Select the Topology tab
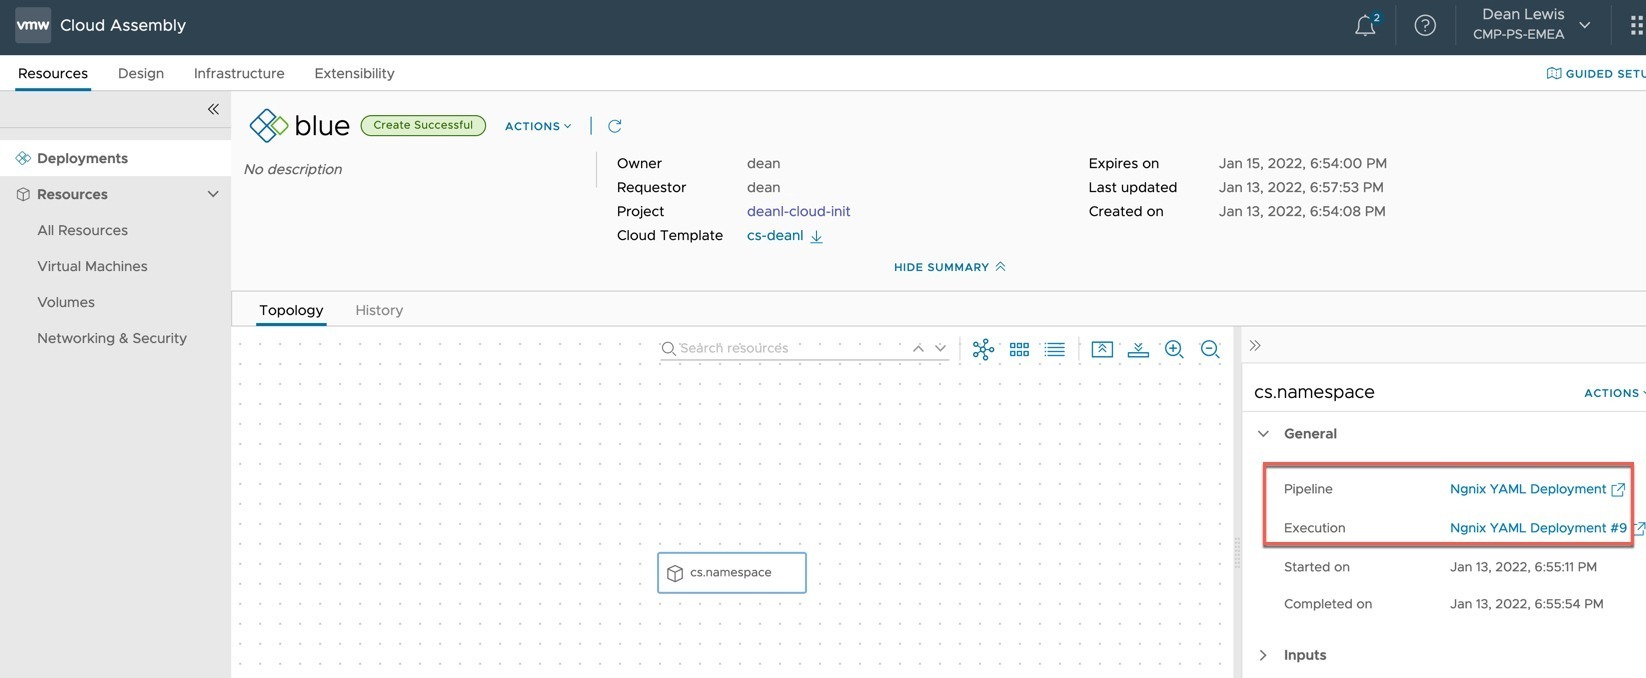Screen dimensions: 1646x678 point(291,310)
